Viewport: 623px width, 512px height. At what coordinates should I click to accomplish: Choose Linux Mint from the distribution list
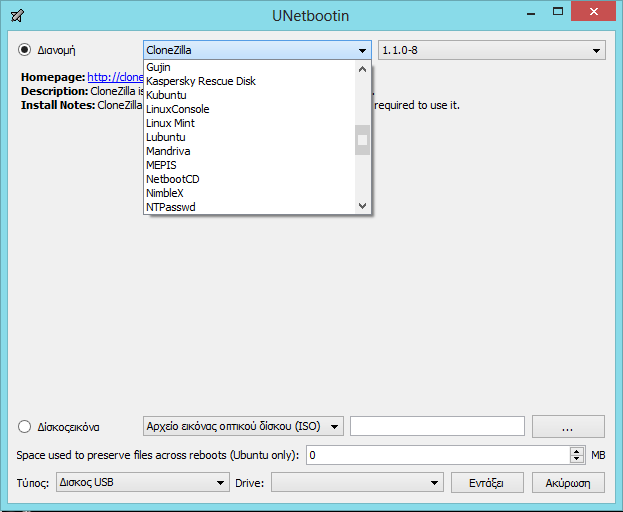tap(250, 123)
